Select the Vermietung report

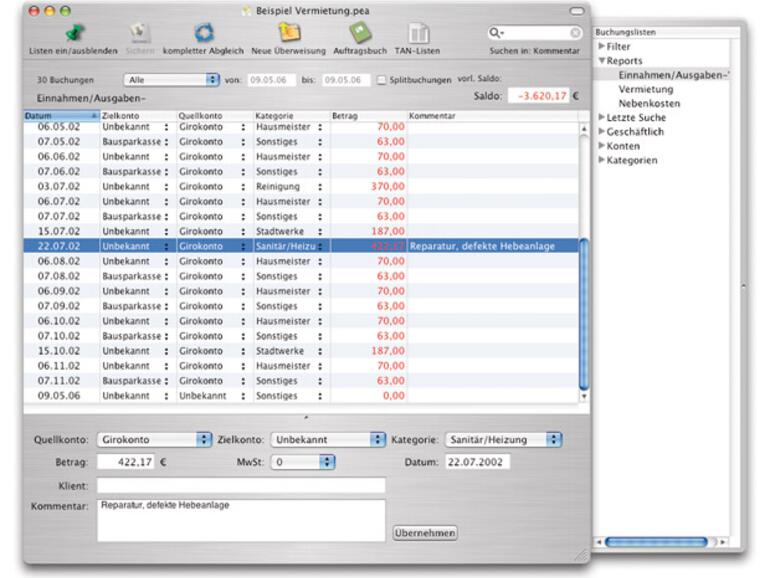click(x=646, y=89)
